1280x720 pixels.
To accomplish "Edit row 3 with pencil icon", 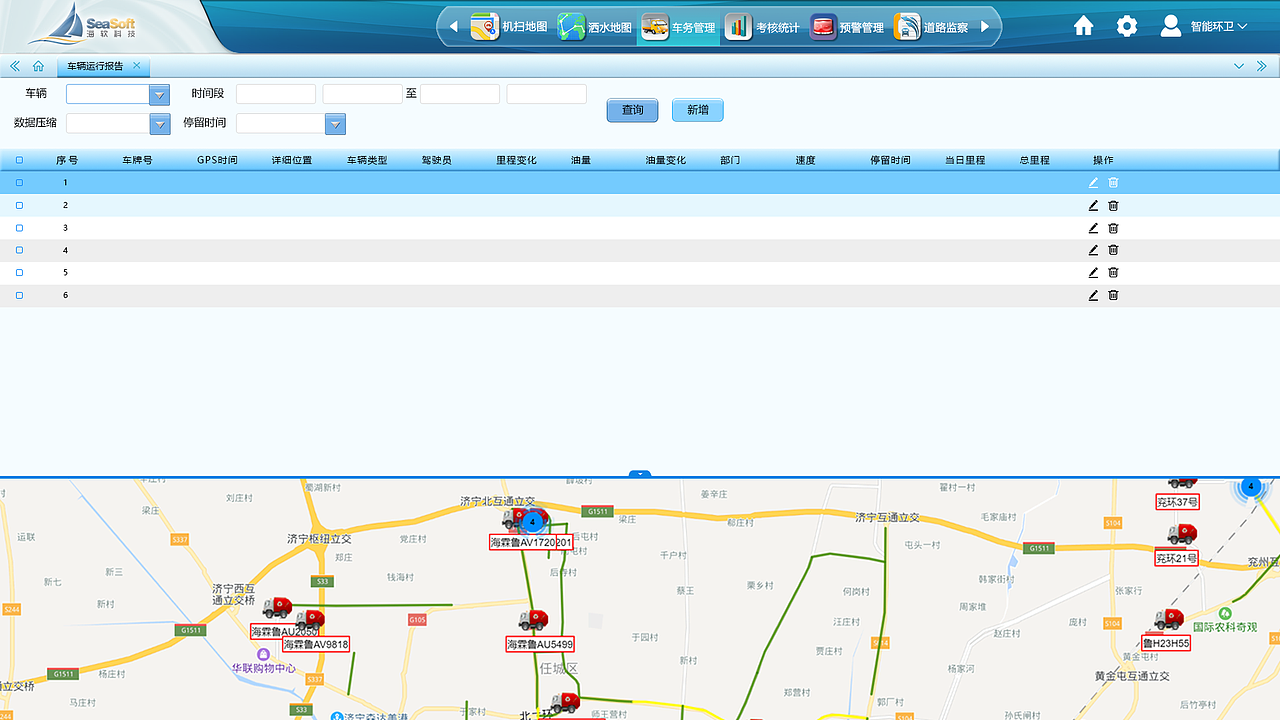I will click(x=1093, y=228).
